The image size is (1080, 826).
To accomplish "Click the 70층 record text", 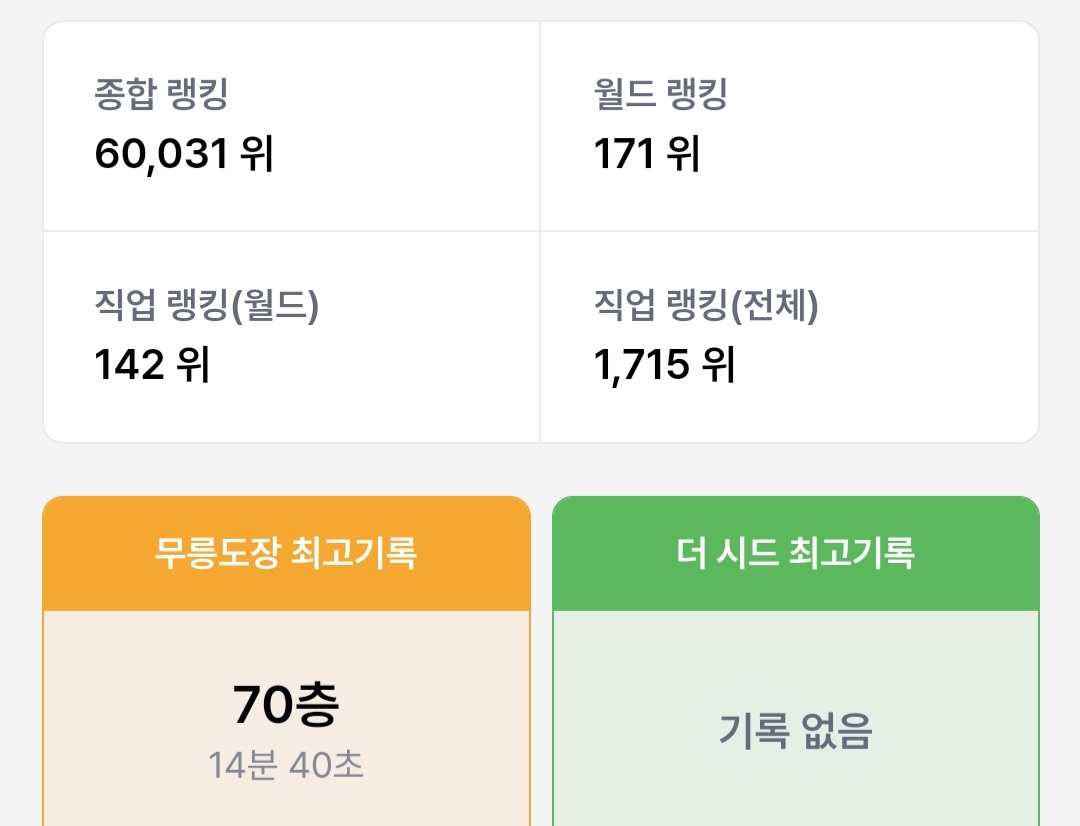I will point(286,705).
